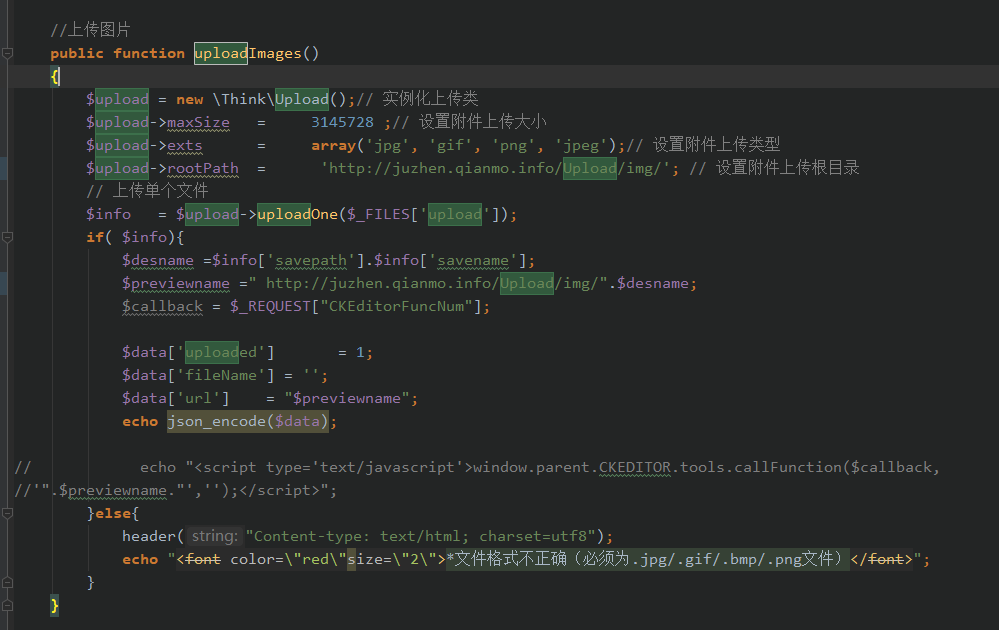Click the function's opening brace {

(55, 76)
